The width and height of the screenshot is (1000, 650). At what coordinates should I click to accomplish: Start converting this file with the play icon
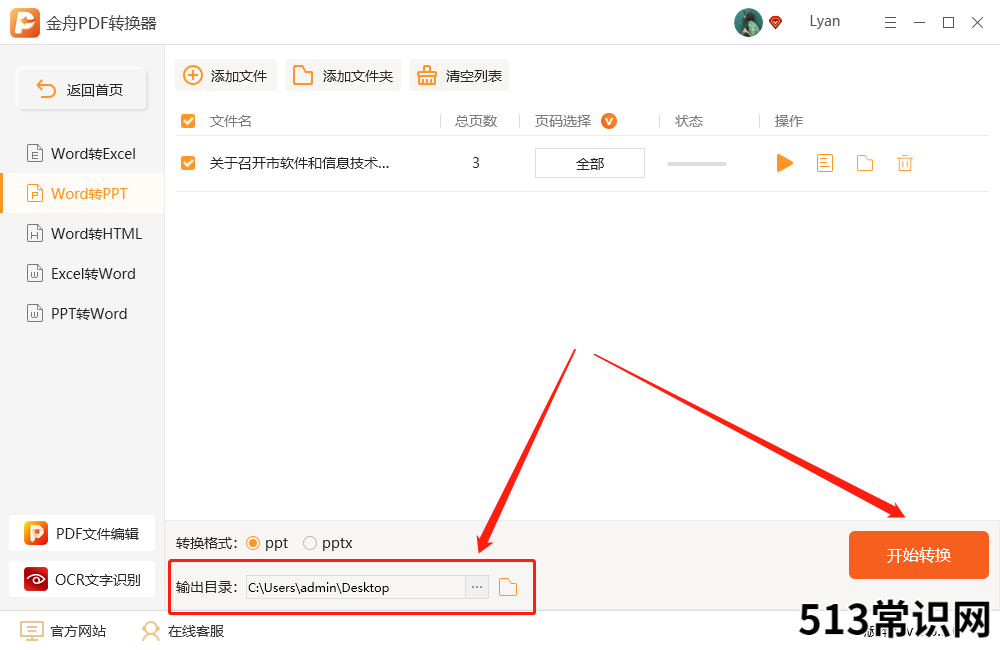784,163
